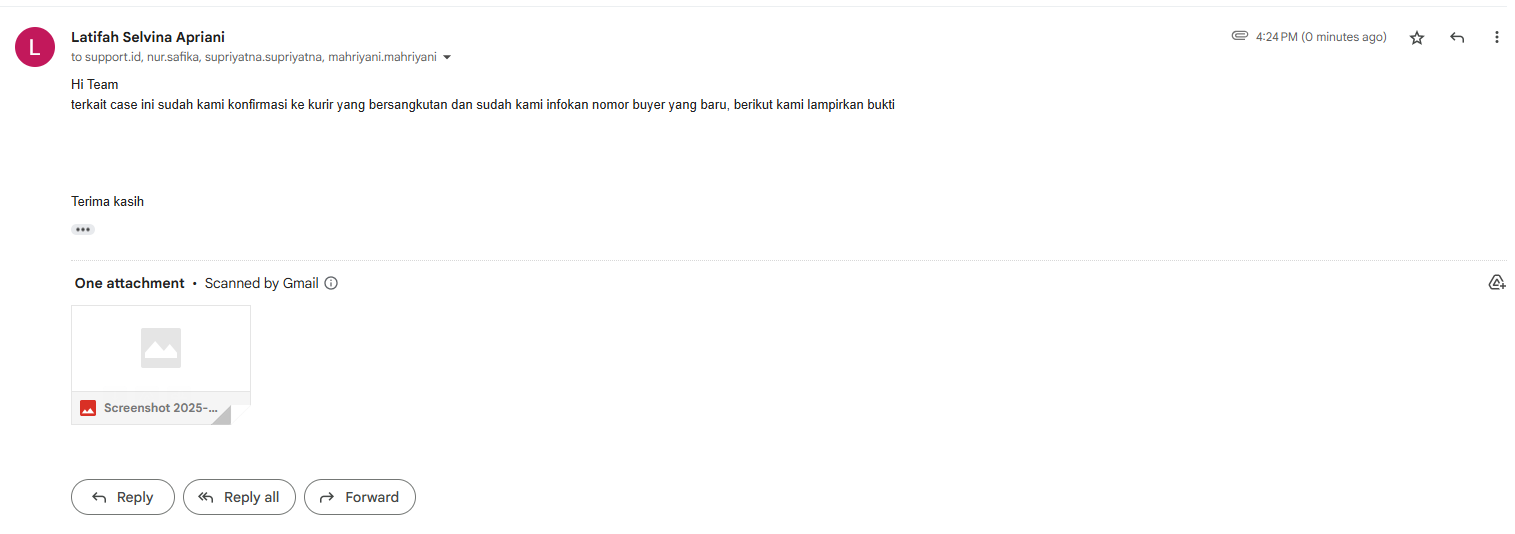Show trimmed content ellipsis button
This screenshot has width=1515, height=534.
click(x=83, y=229)
